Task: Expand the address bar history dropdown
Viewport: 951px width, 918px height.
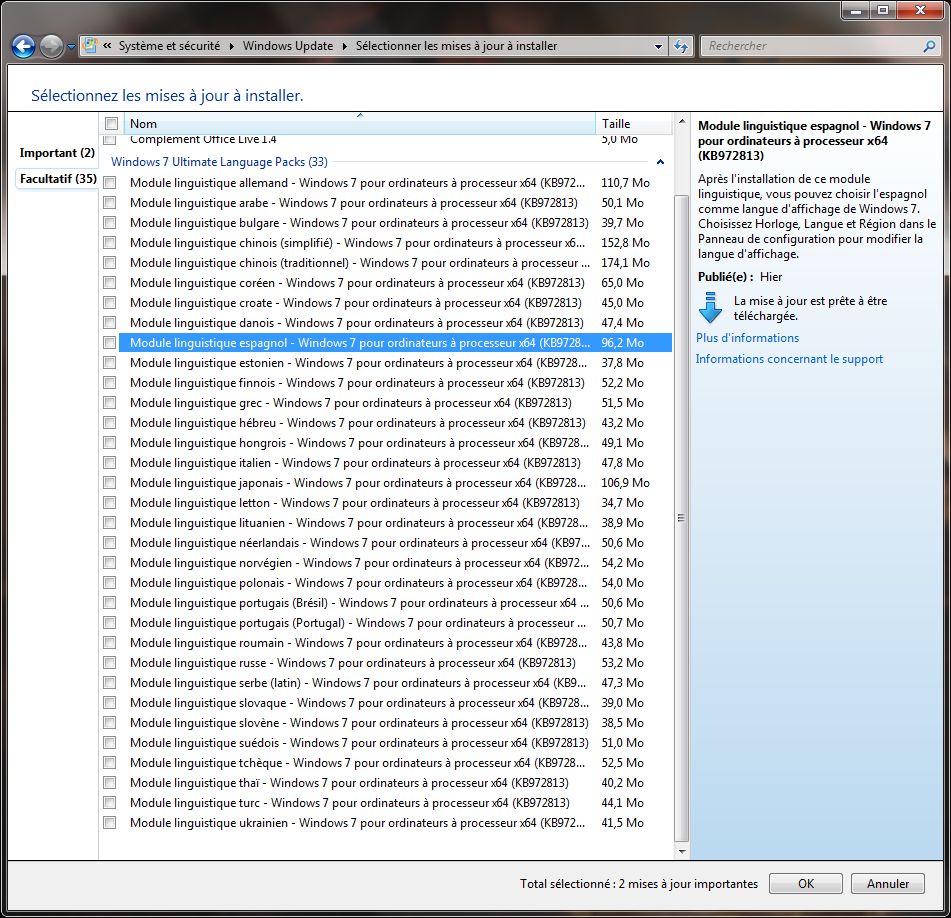Action: [x=658, y=46]
